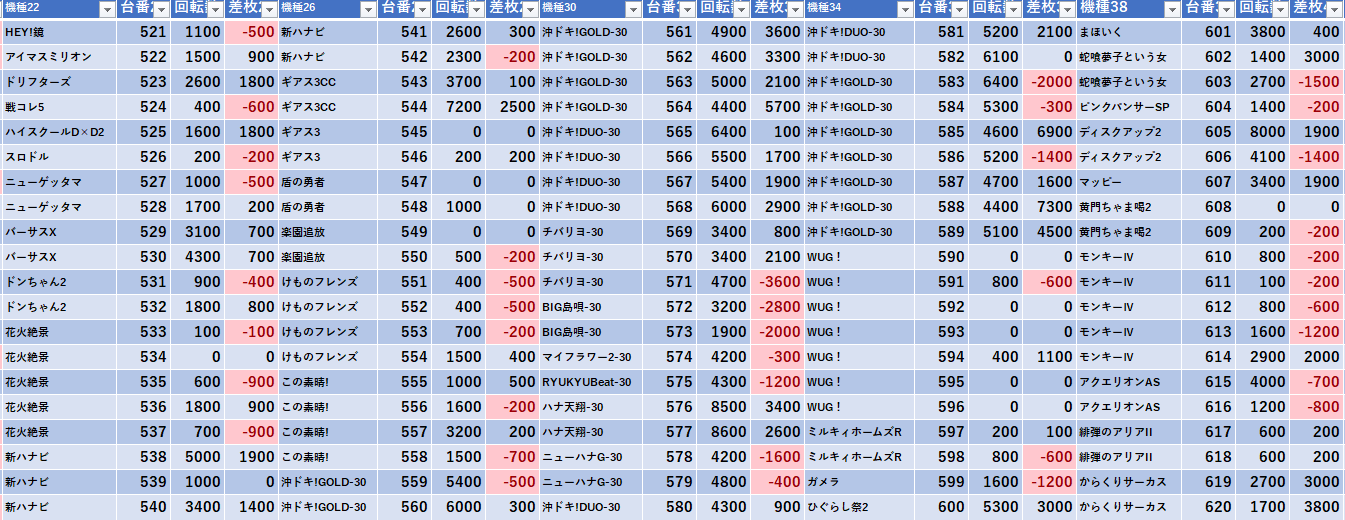Click machine number cell 527
This screenshot has width=1345, height=520.
pos(144,182)
